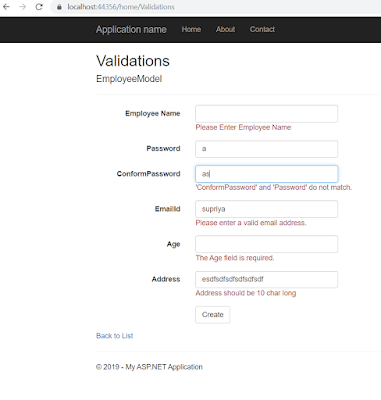The image size is (381, 400).
Task: Click the Employee Name label
Action: [x=153, y=113]
